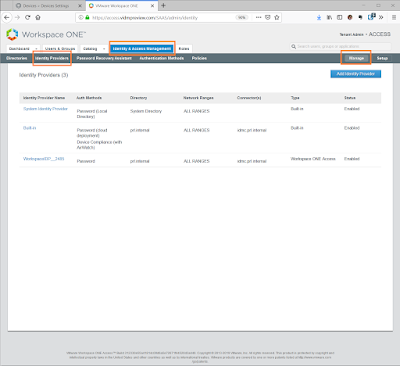Screen dimensions: 400x366
Task: Switch to the Devices Settings browser tab
Action: coord(49,6)
